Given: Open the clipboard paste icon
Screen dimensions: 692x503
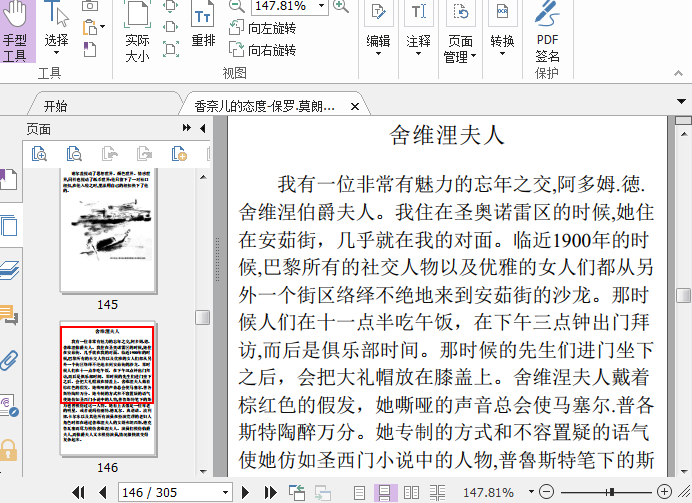Looking at the screenshot, I should tap(90, 27).
